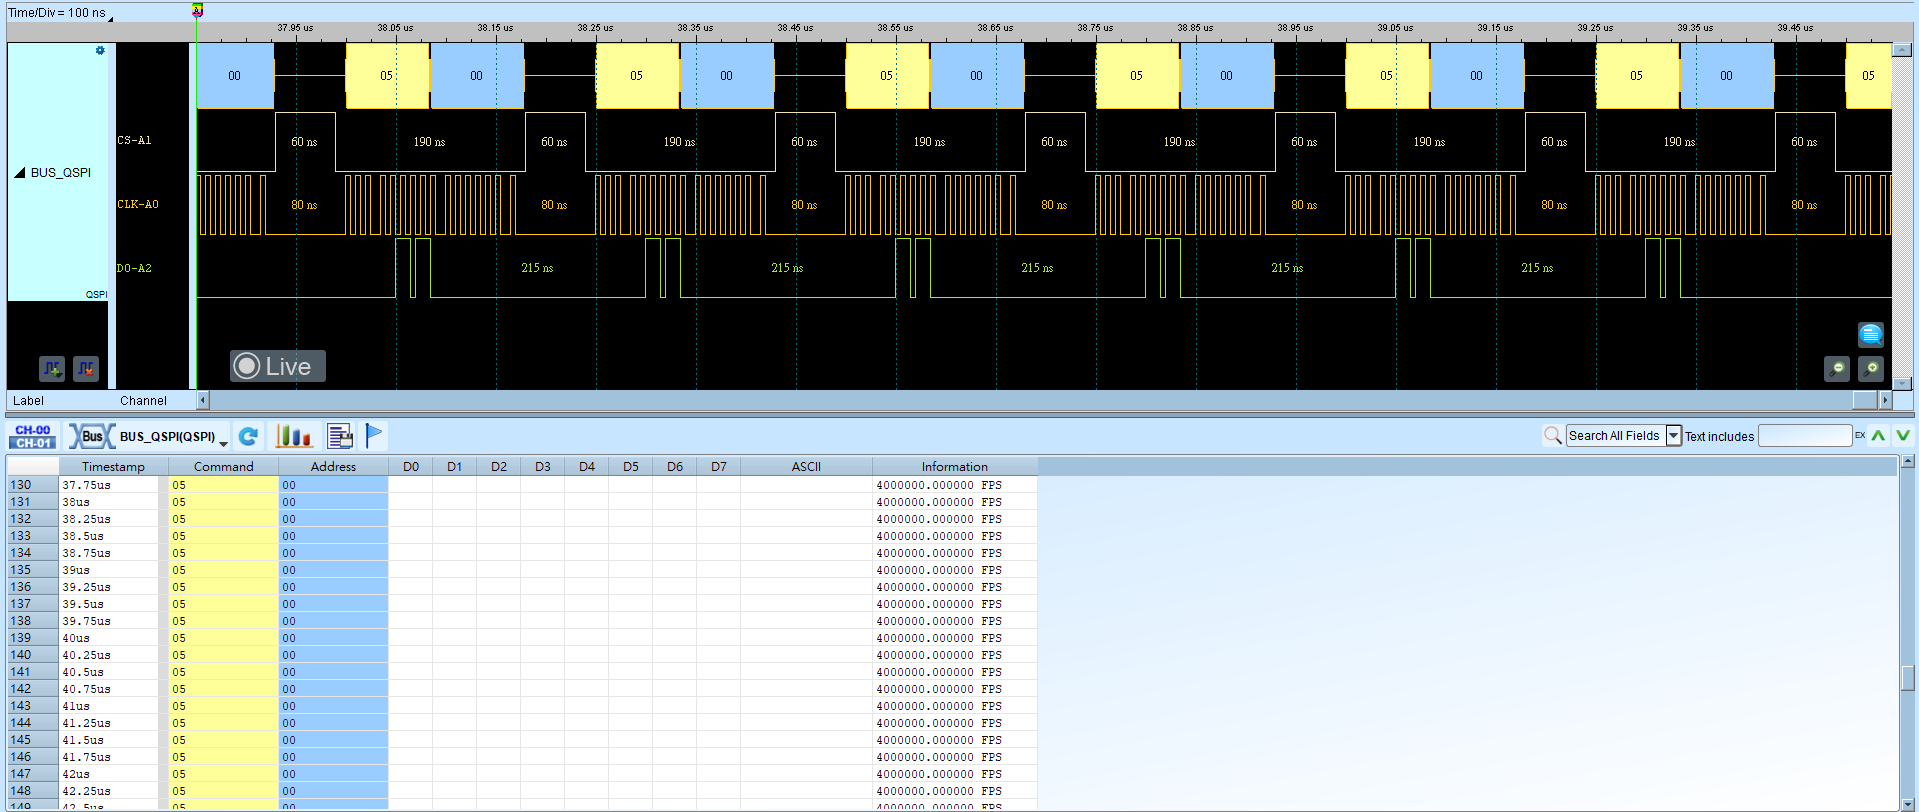Click the CLK-A0 signal label

tap(138, 204)
